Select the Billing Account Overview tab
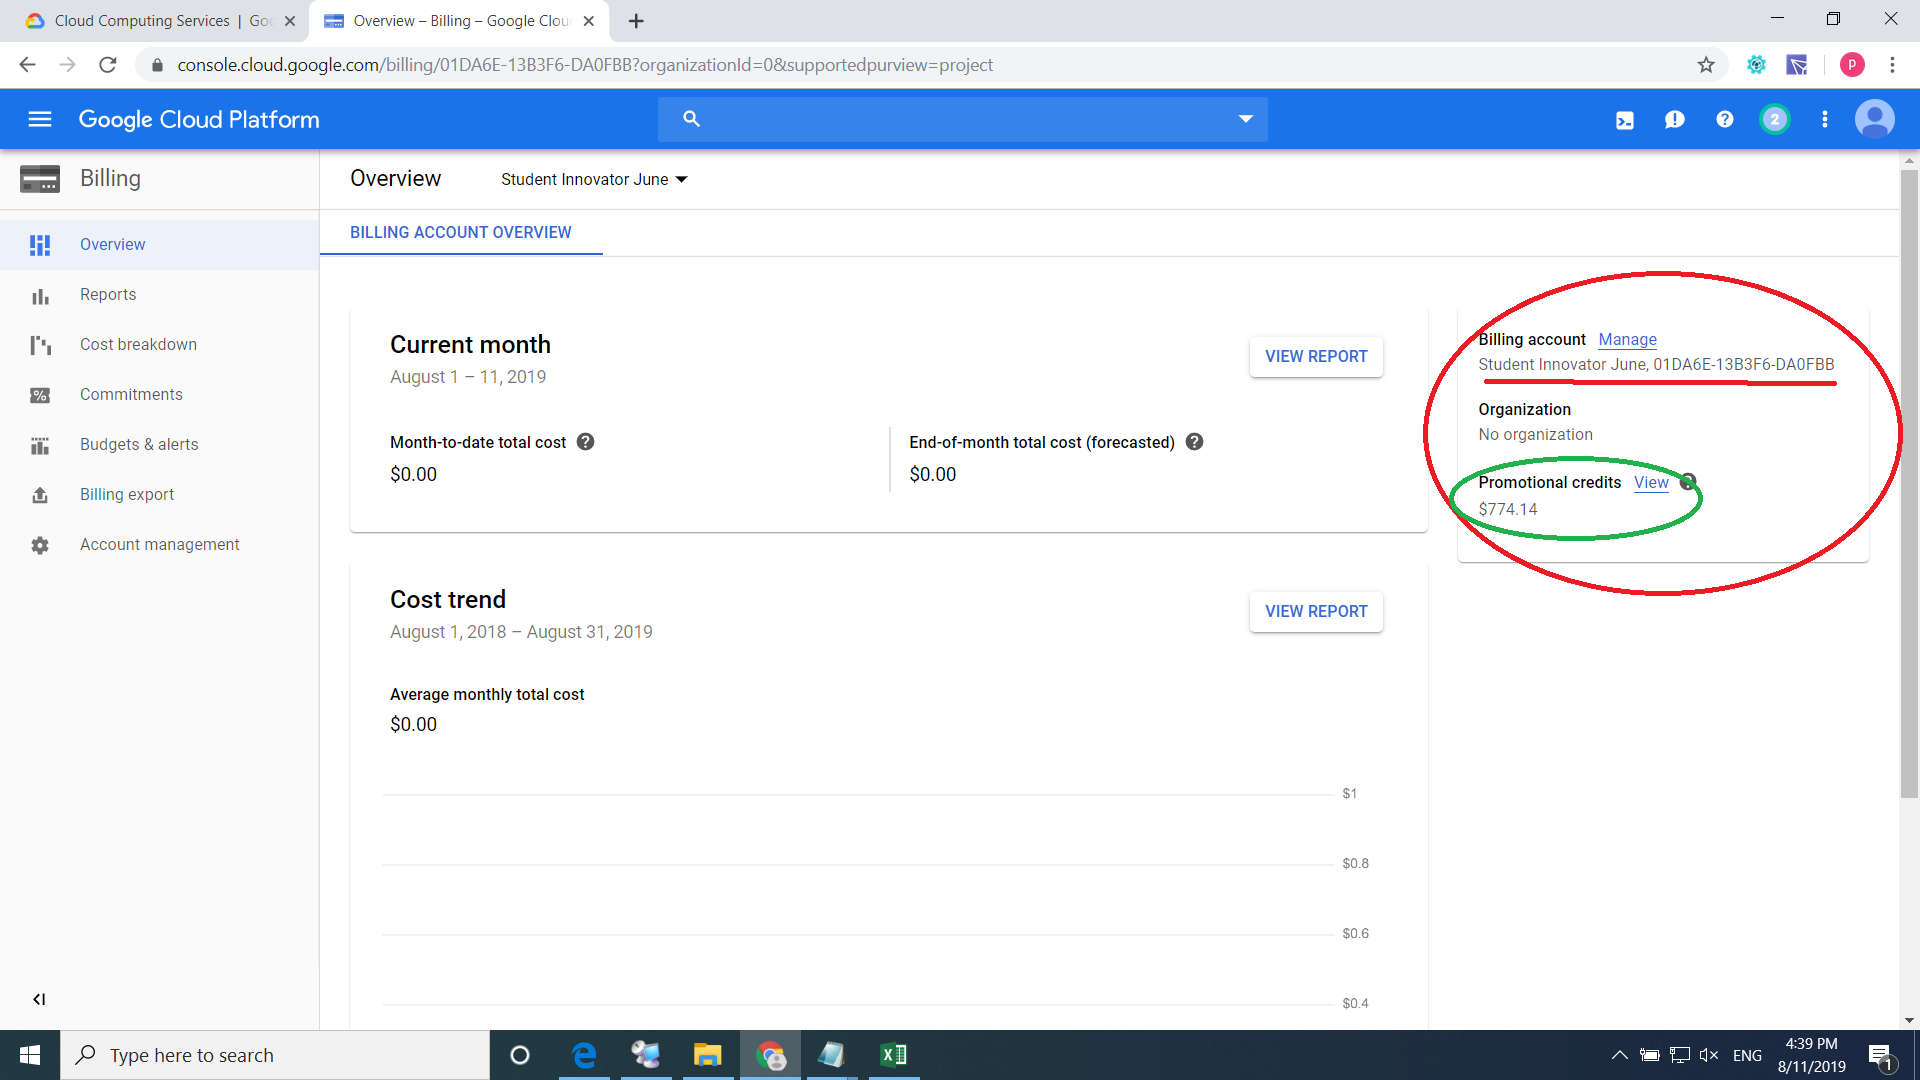The image size is (1920, 1080). (x=461, y=232)
